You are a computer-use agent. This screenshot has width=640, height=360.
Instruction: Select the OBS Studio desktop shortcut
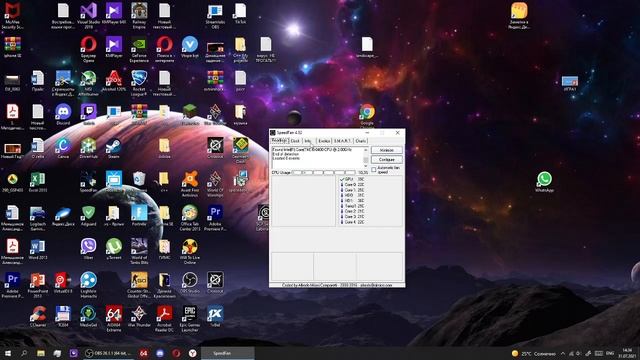[190, 283]
